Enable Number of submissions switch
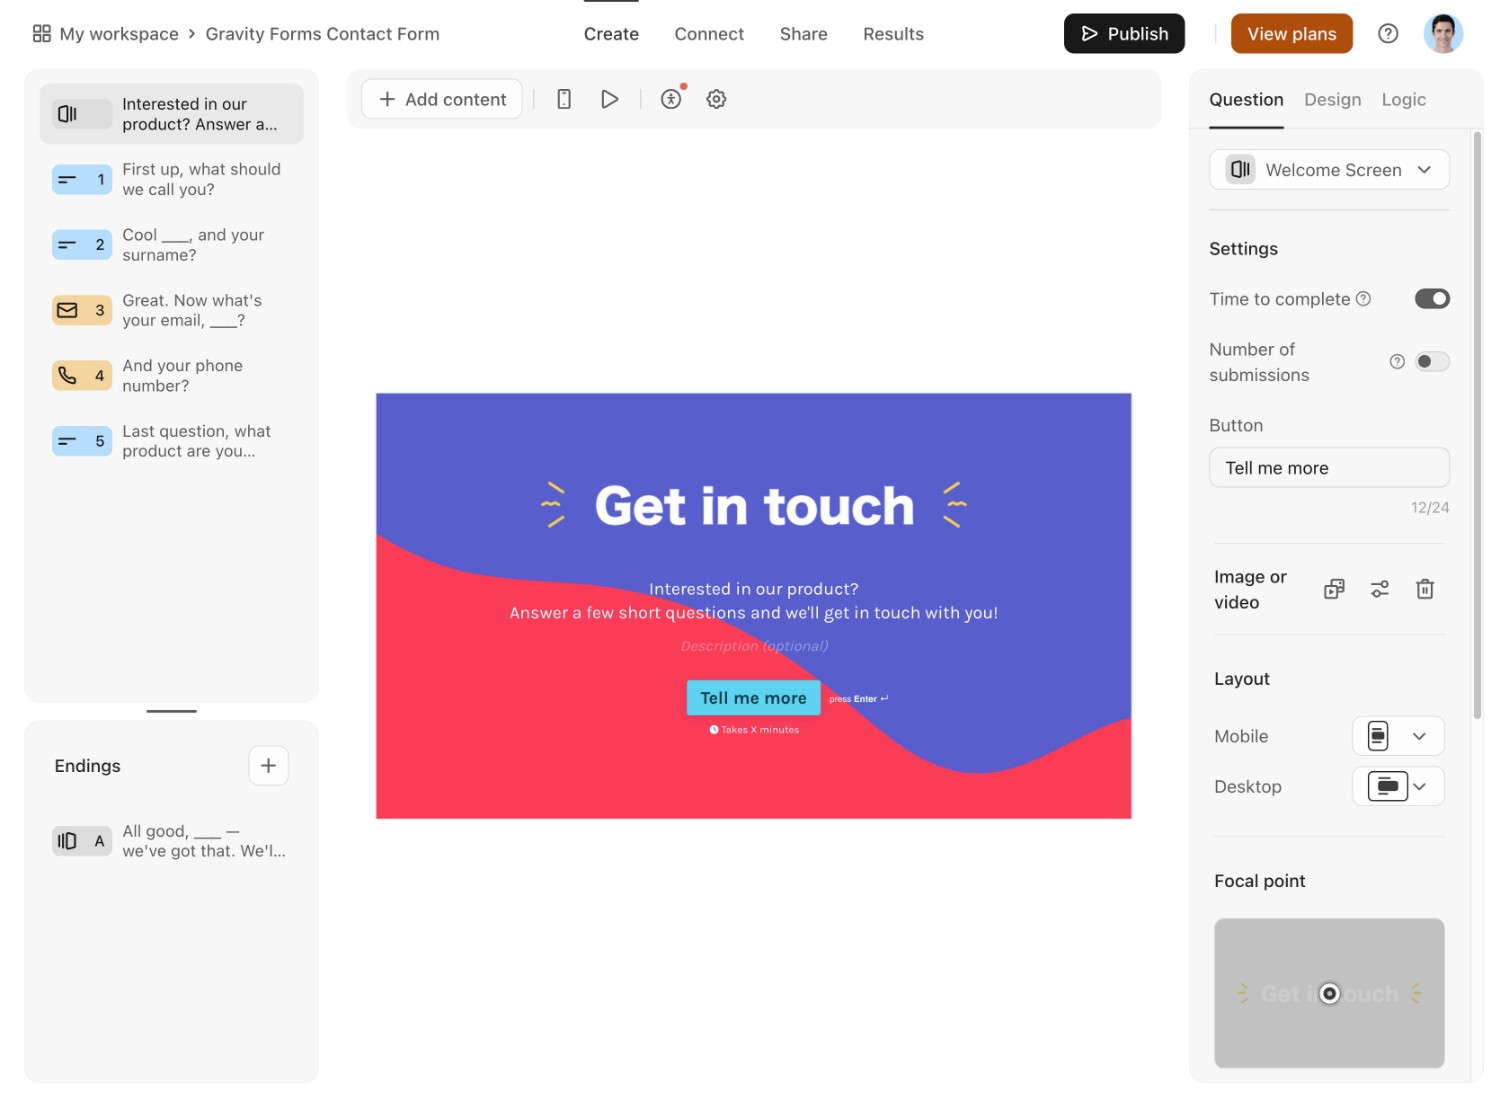Image resolution: width=1500 pixels, height=1105 pixels. pos(1432,362)
